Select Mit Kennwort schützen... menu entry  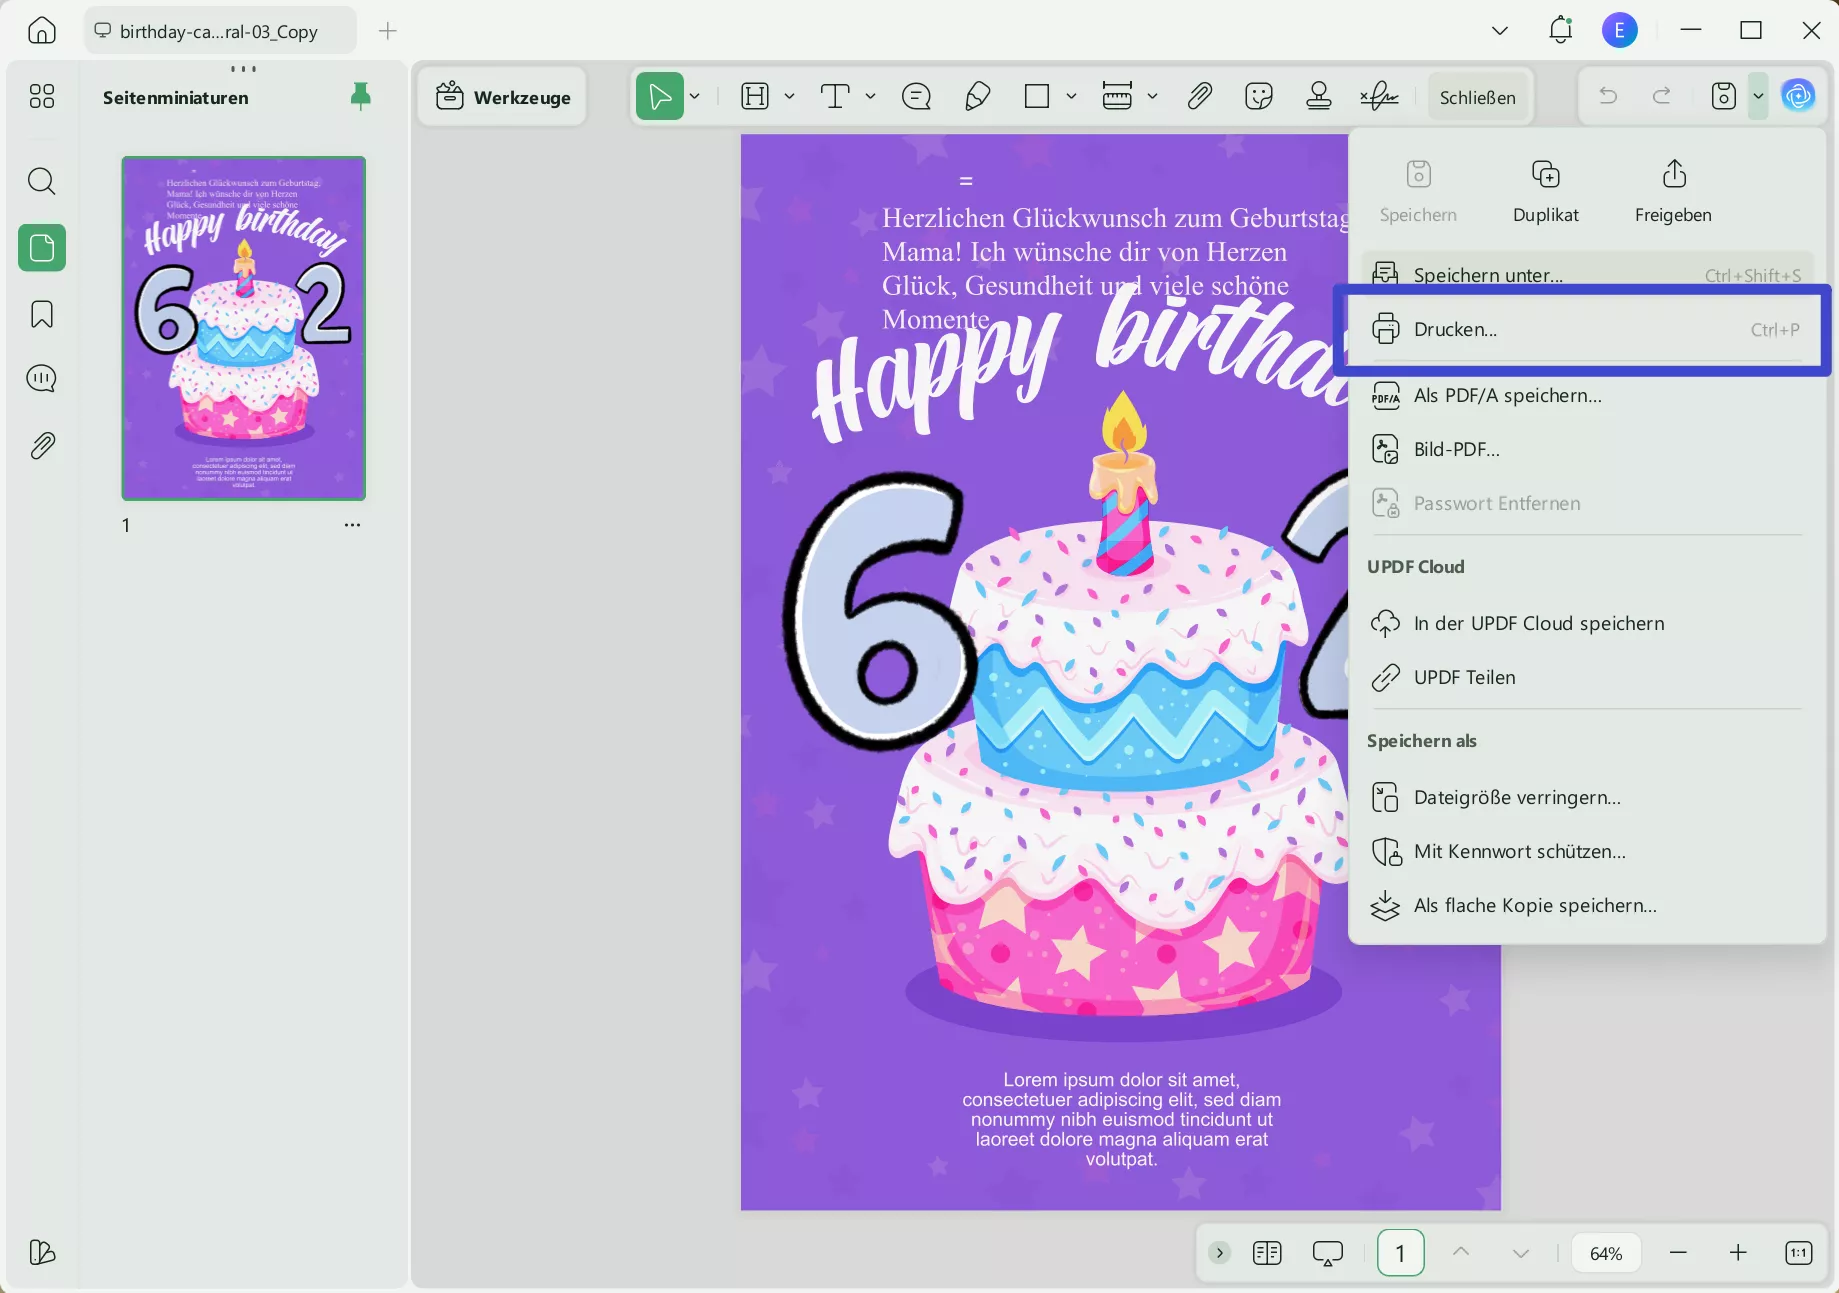pos(1519,852)
